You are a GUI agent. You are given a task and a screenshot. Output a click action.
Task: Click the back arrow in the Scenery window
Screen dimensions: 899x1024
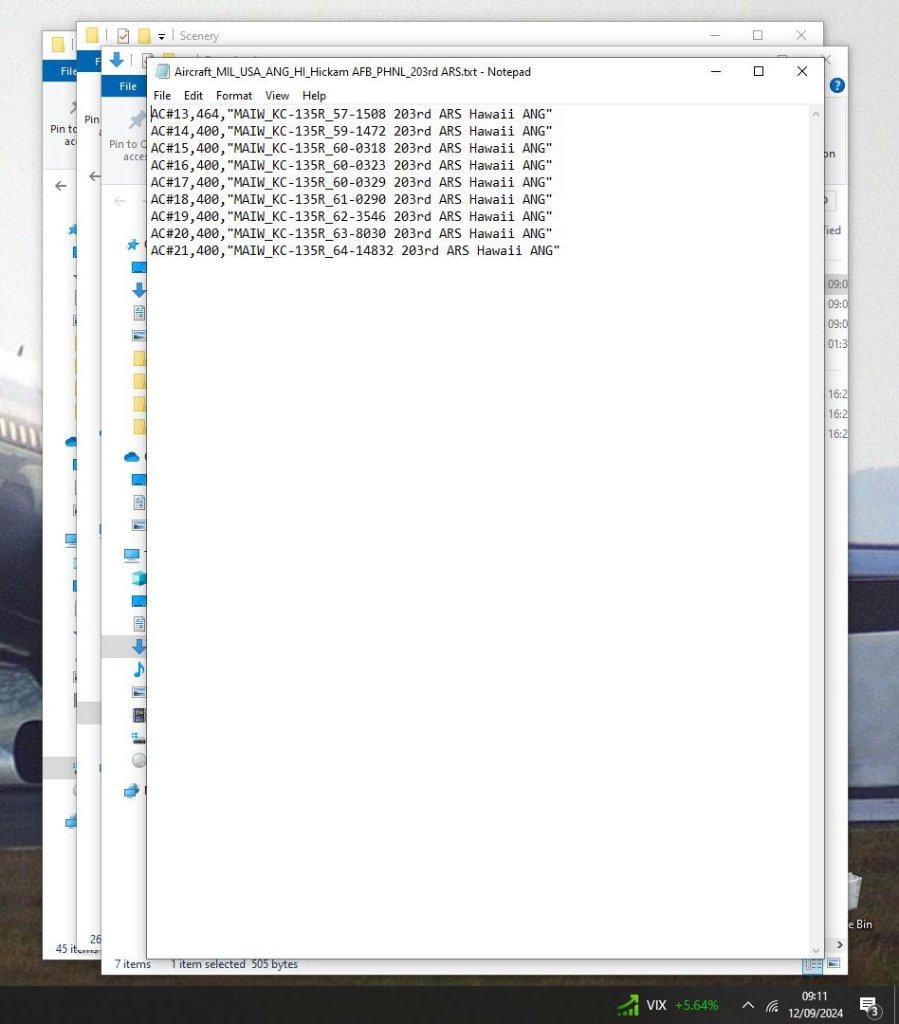[x=95, y=176]
